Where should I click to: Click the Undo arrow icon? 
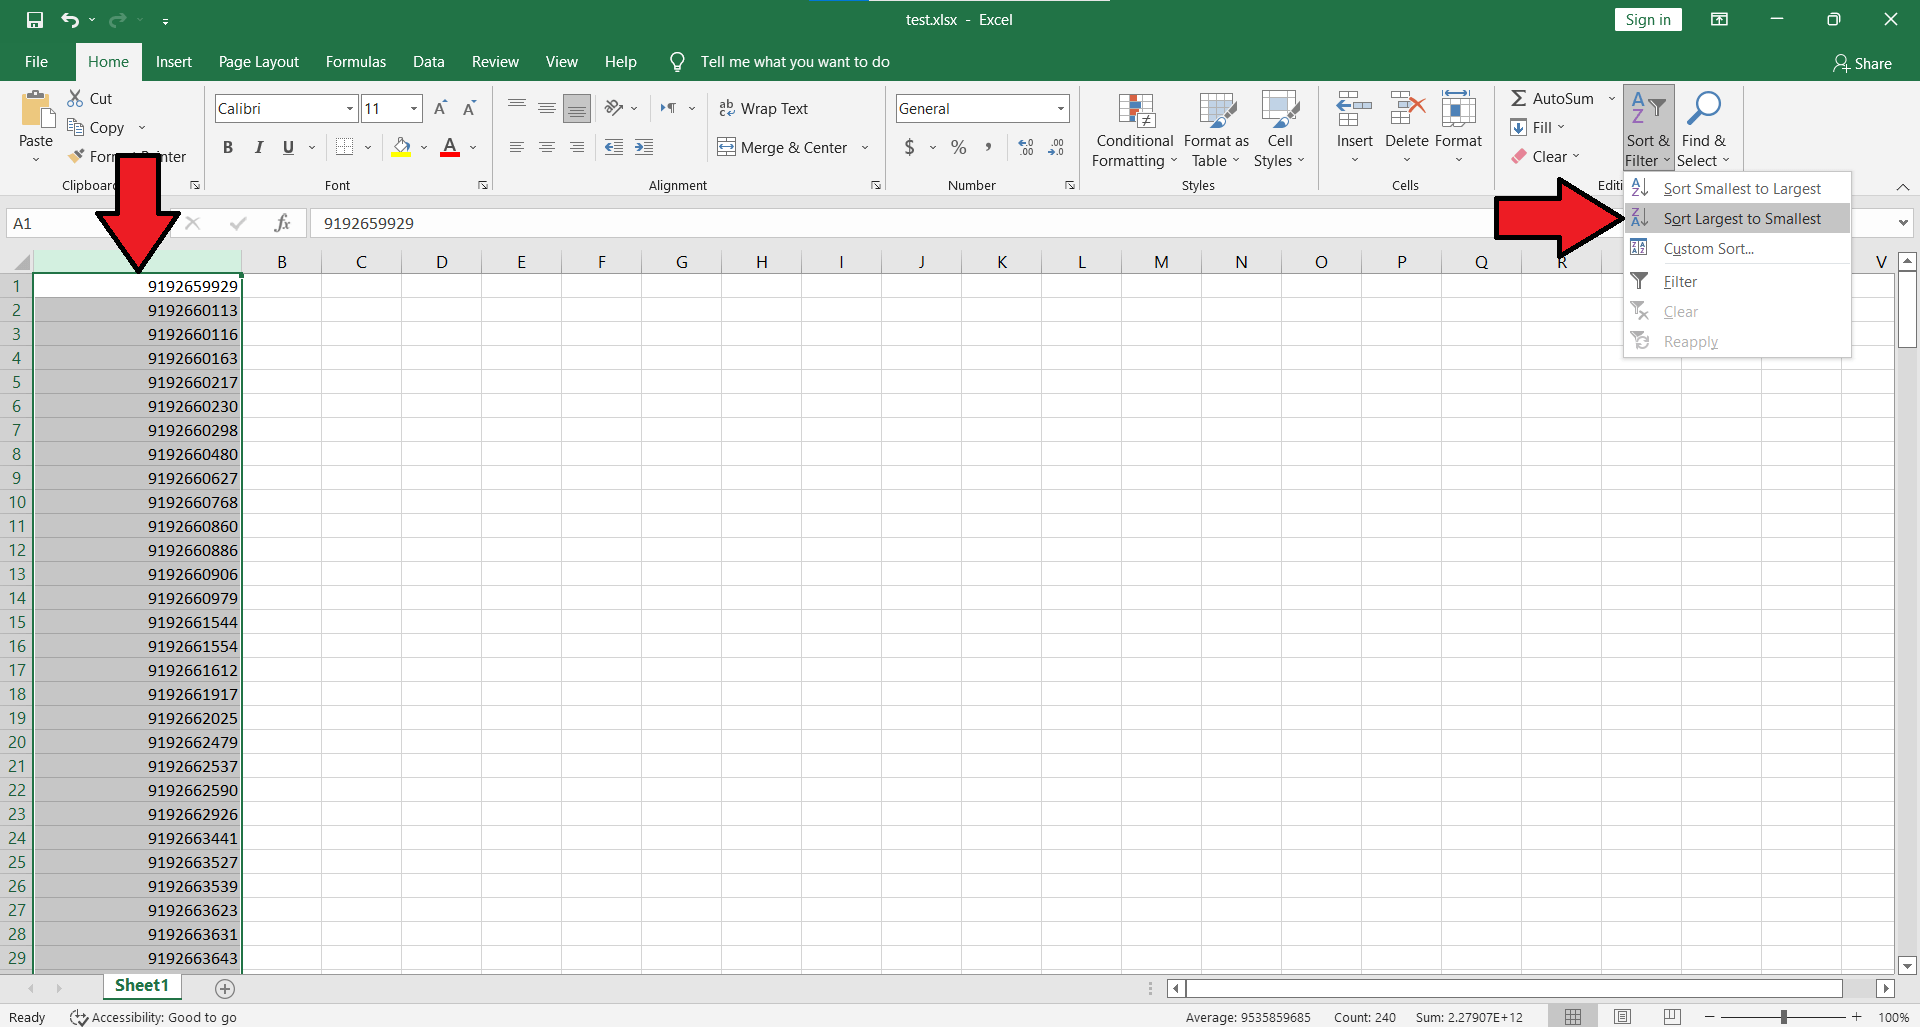coord(69,20)
